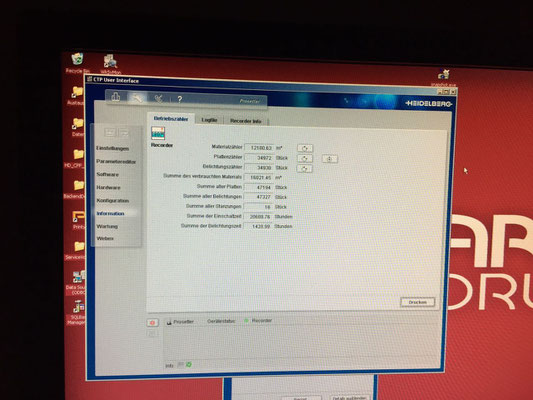
Task: Open the question mark help icon
Action: (180, 99)
